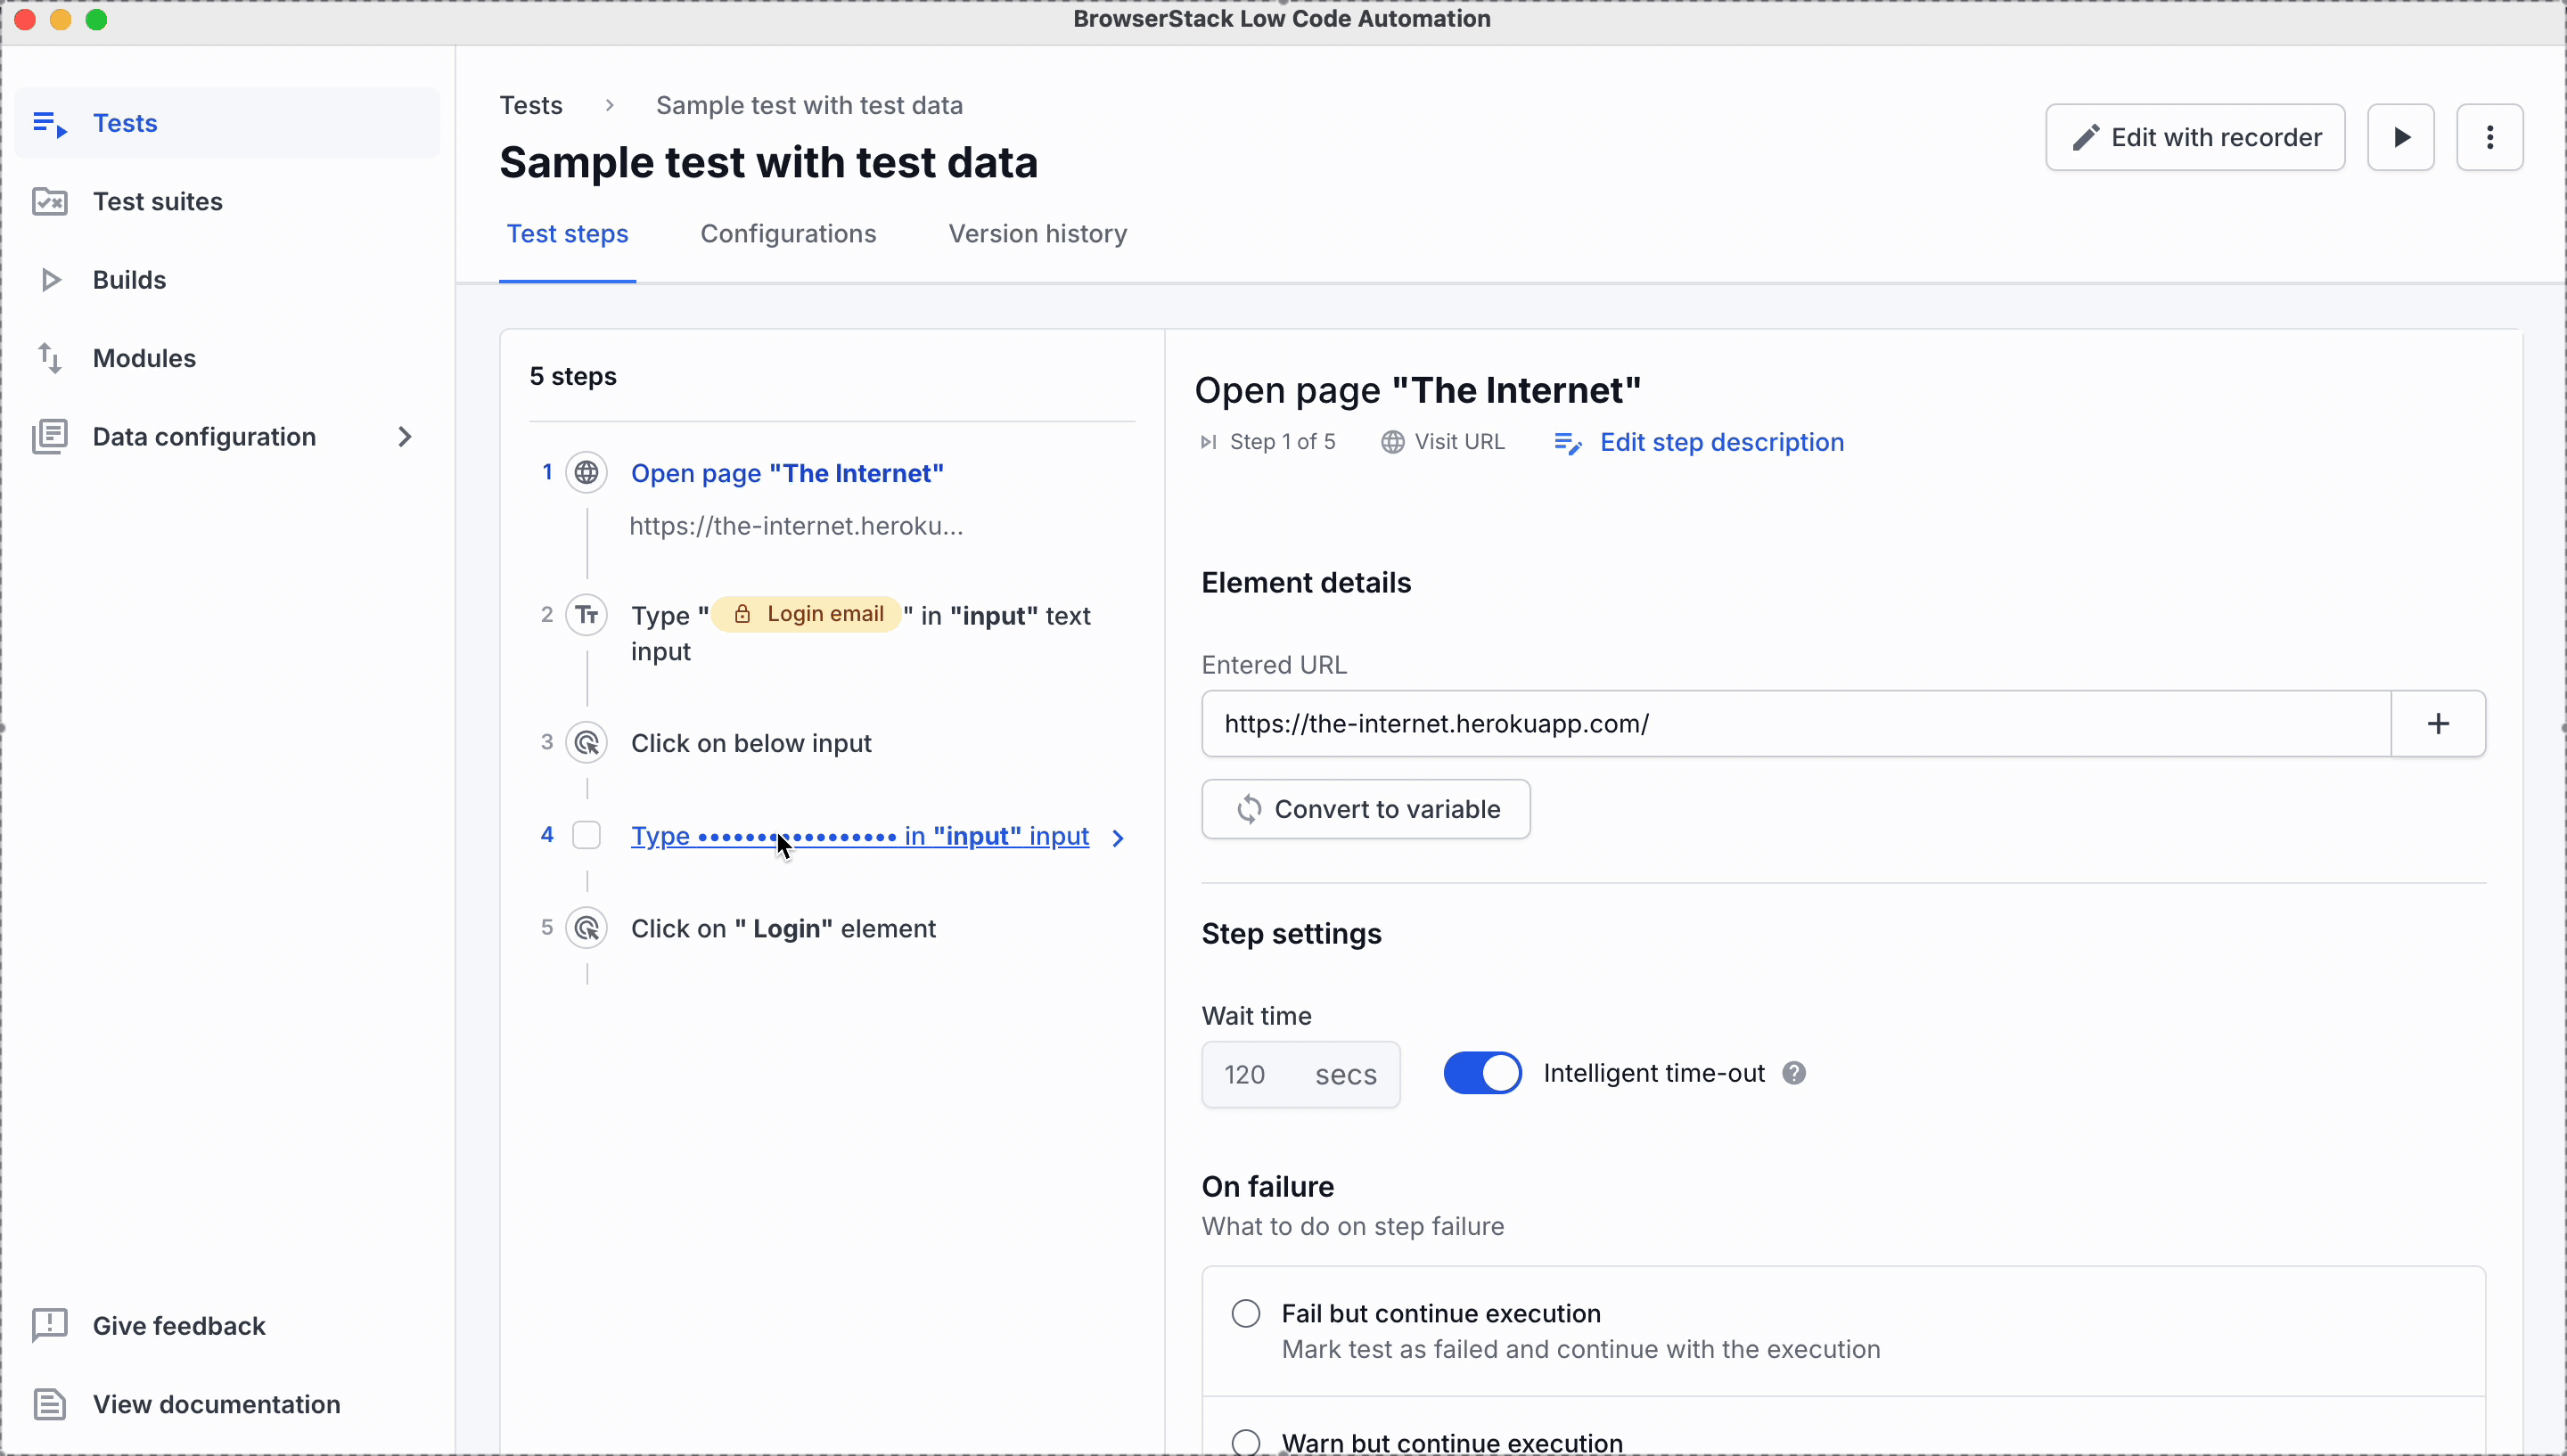Viewport: 2567px width, 1456px height.
Task: Click the Convert to variable refresh icon
Action: click(1246, 809)
